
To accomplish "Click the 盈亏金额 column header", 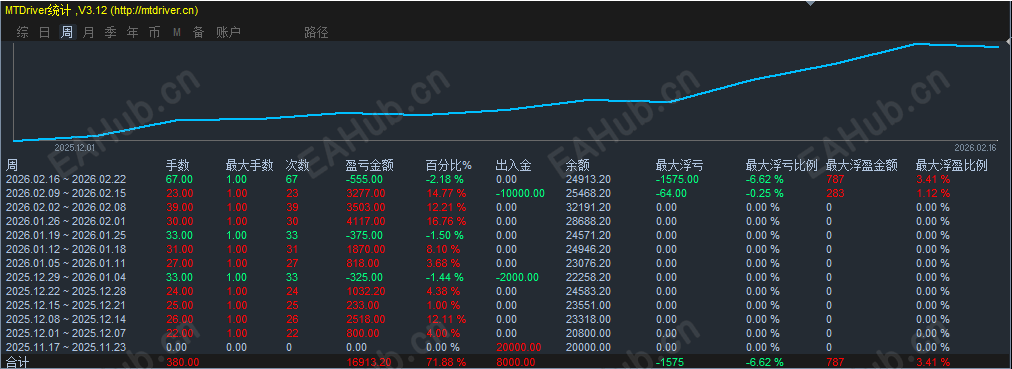I will click(x=369, y=165).
